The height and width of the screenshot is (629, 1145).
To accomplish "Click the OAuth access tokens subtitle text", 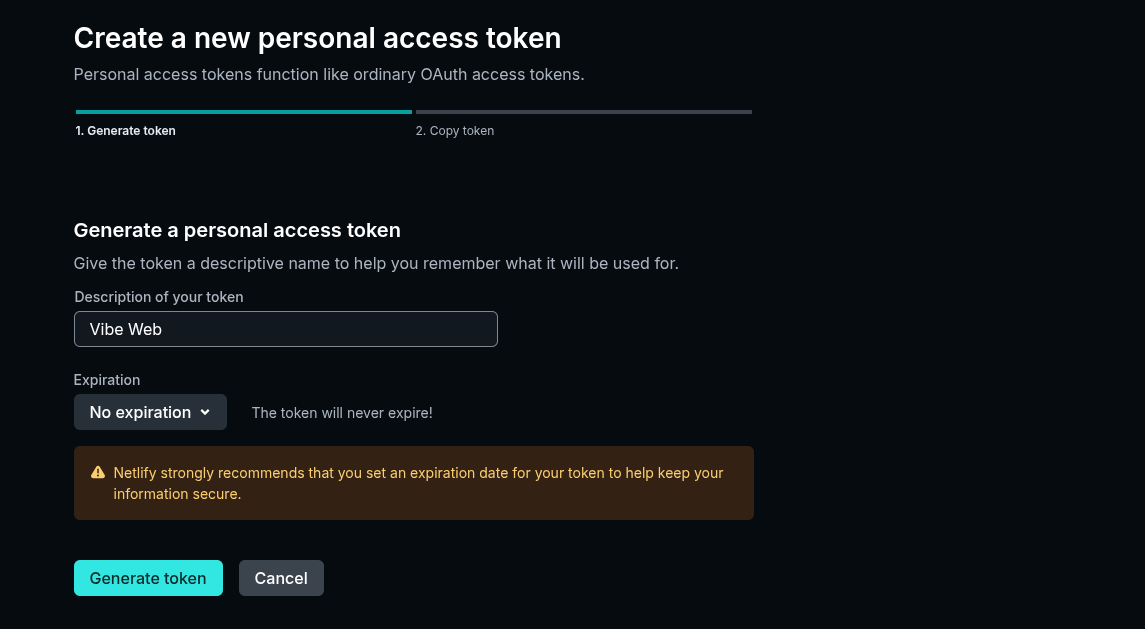I will (x=329, y=75).
